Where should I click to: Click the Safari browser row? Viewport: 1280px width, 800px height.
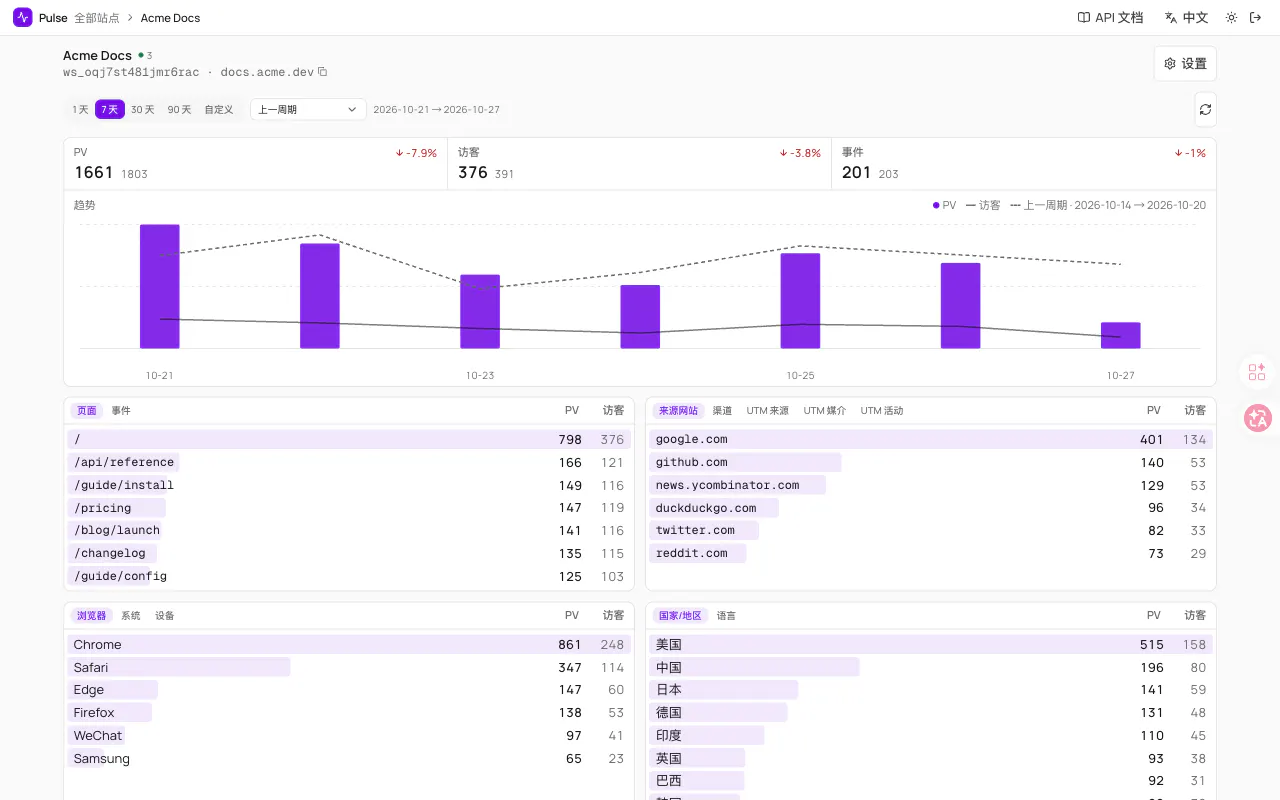pos(349,667)
